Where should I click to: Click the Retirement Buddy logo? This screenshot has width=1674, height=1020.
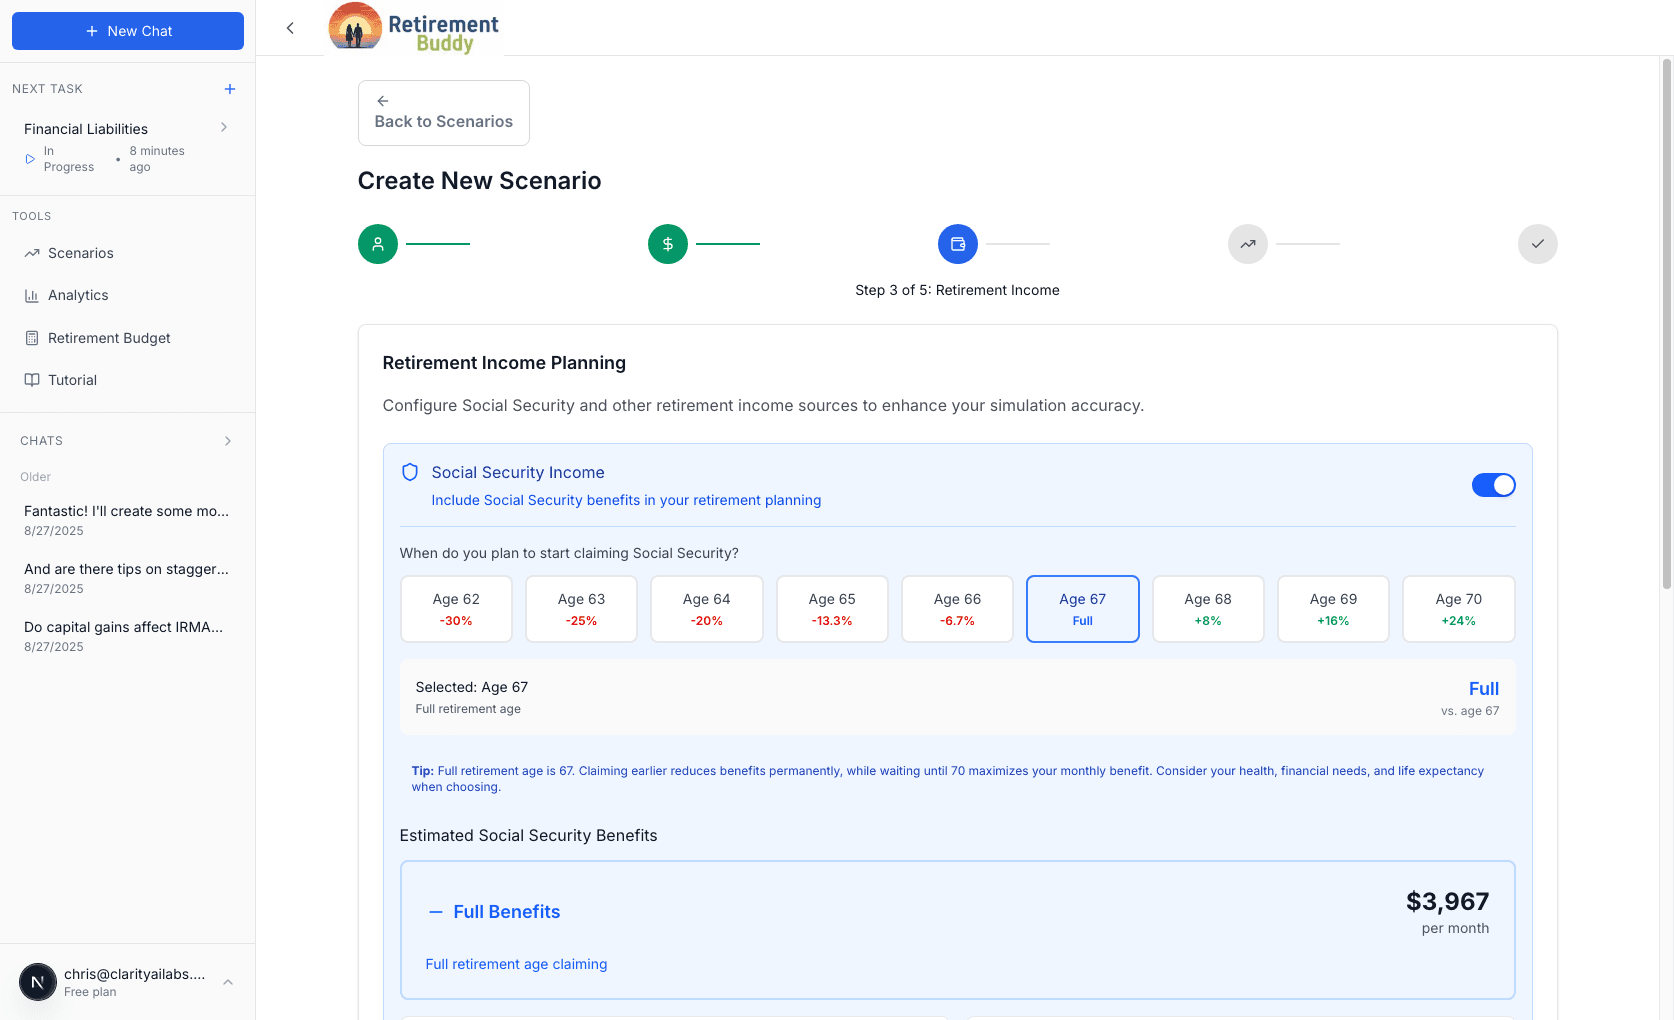click(414, 28)
